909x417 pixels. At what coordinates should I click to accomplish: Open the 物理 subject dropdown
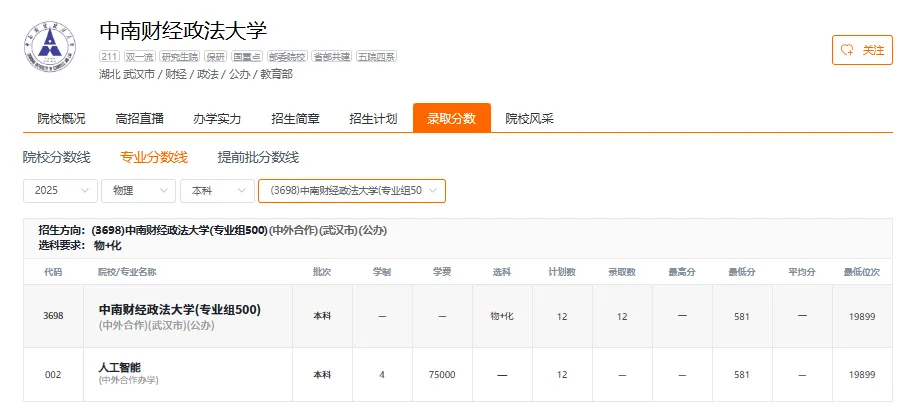click(139, 191)
